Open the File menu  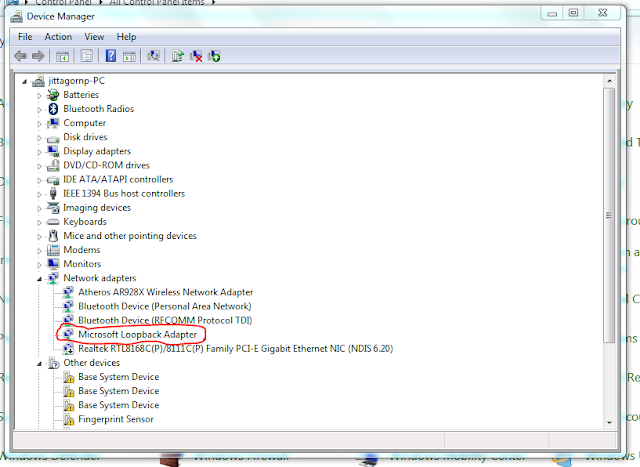coord(25,37)
